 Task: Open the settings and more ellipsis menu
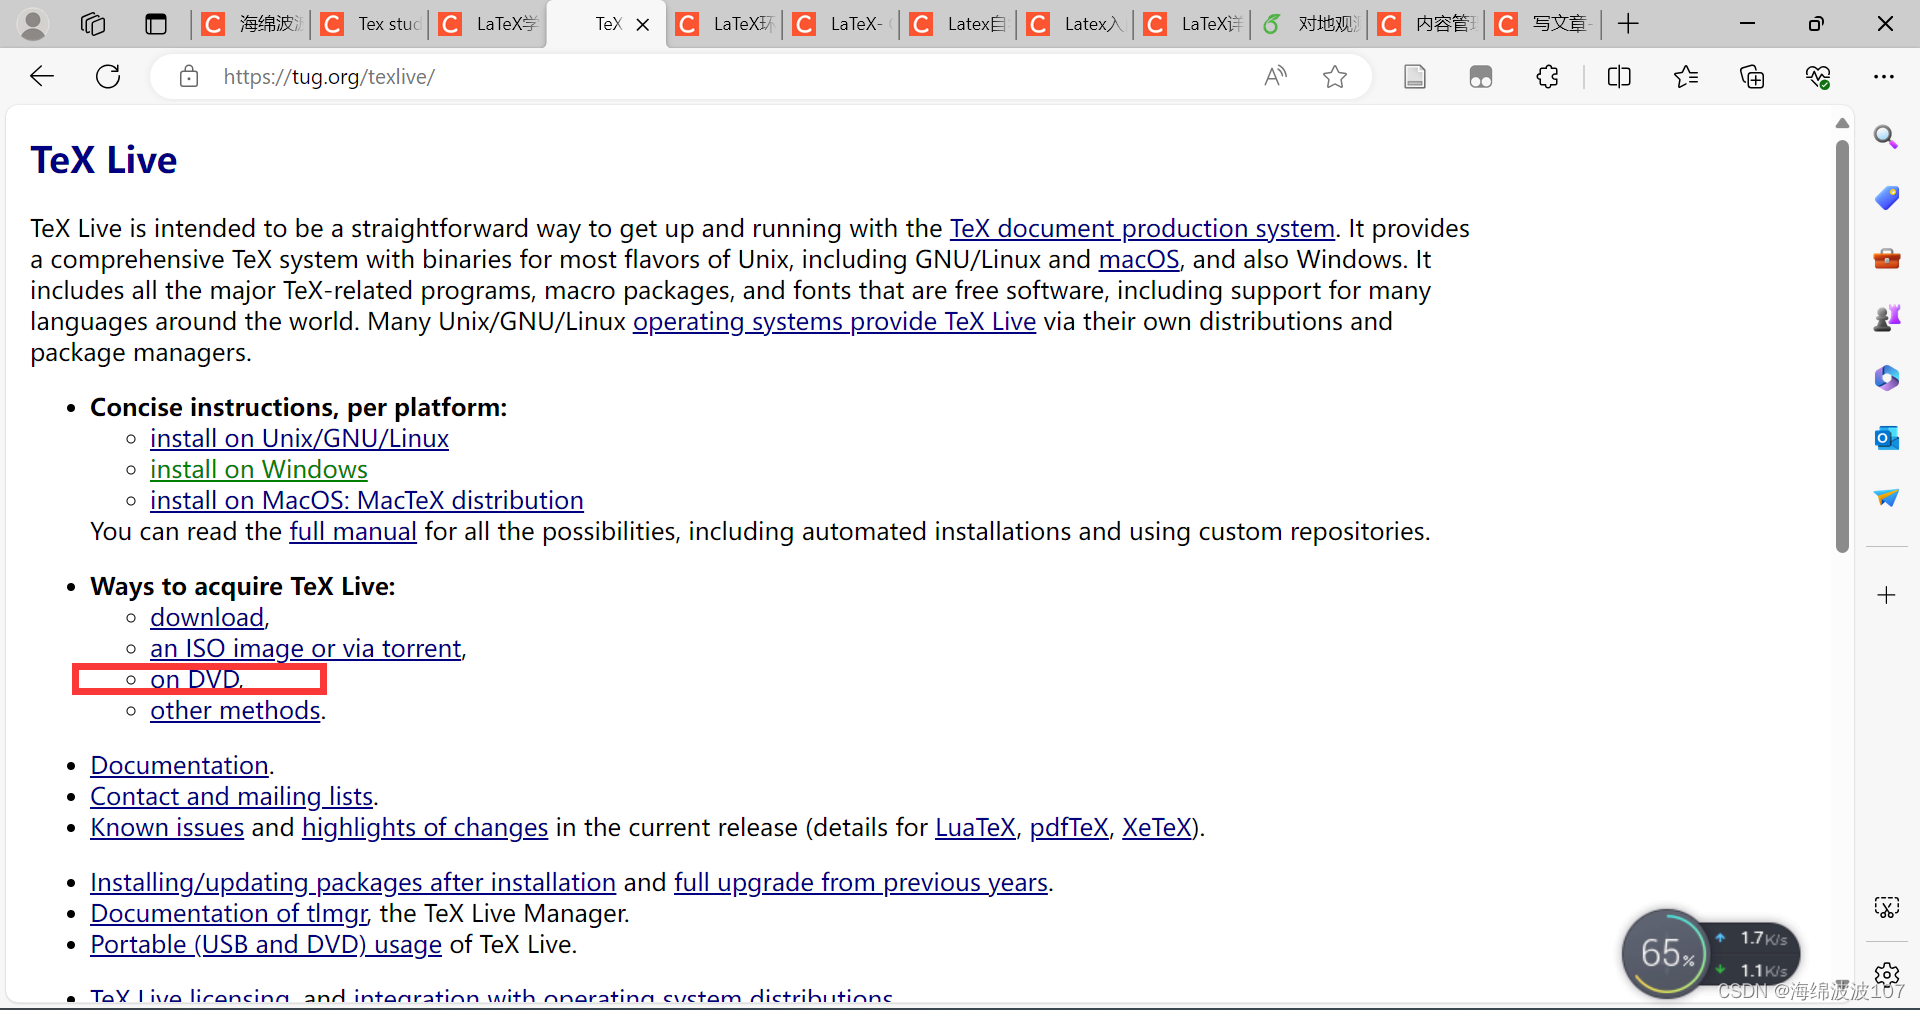(1884, 77)
